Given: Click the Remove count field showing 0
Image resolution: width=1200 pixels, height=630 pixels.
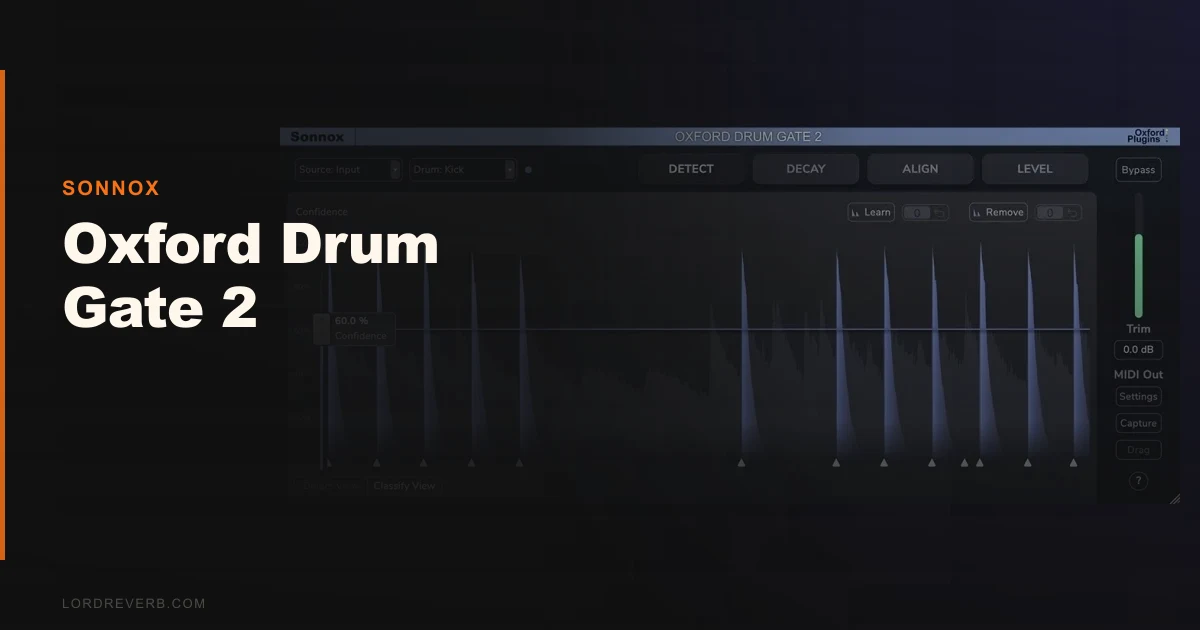Looking at the screenshot, I should tap(1050, 213).
